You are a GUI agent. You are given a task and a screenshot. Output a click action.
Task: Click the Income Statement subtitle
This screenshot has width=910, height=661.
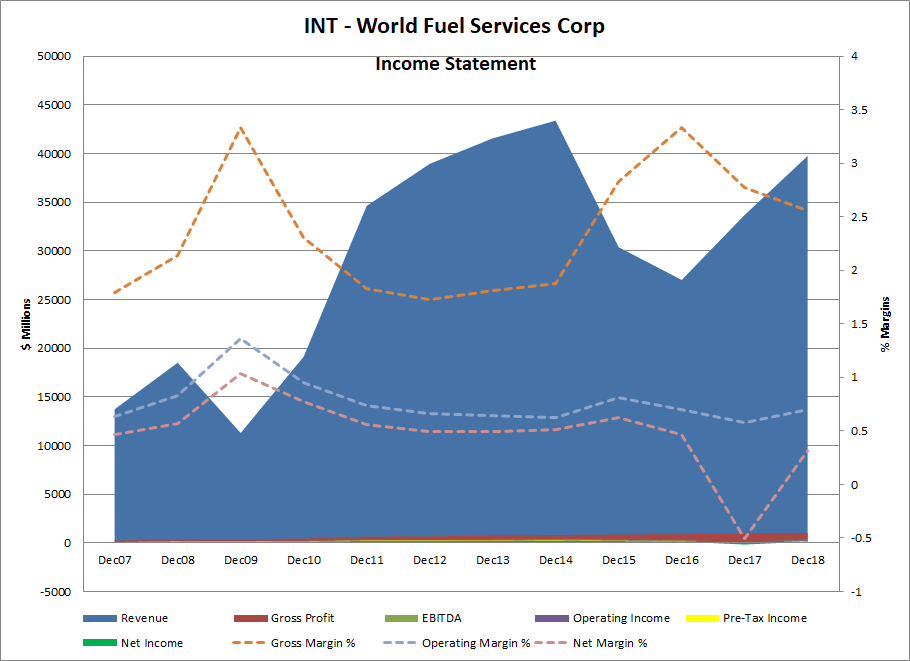pos(455,63)
